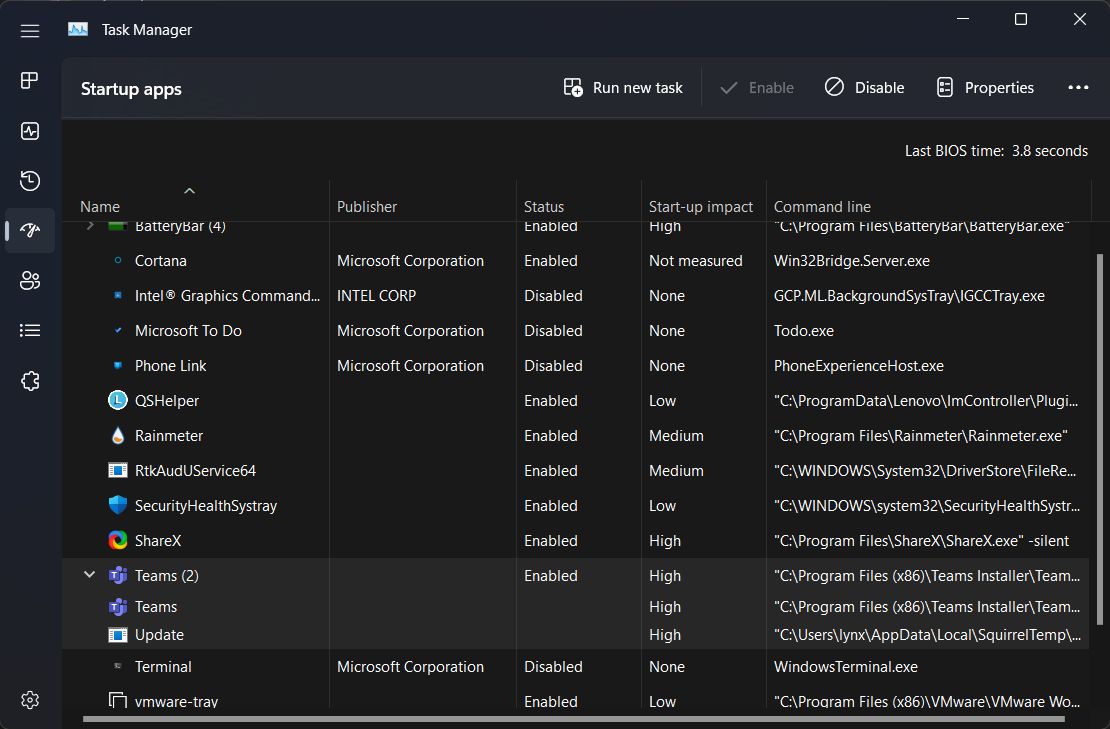Viewport: 1110px width, 729px height.
Task: Select the Update entry under Teams
Action: (159, 635)
